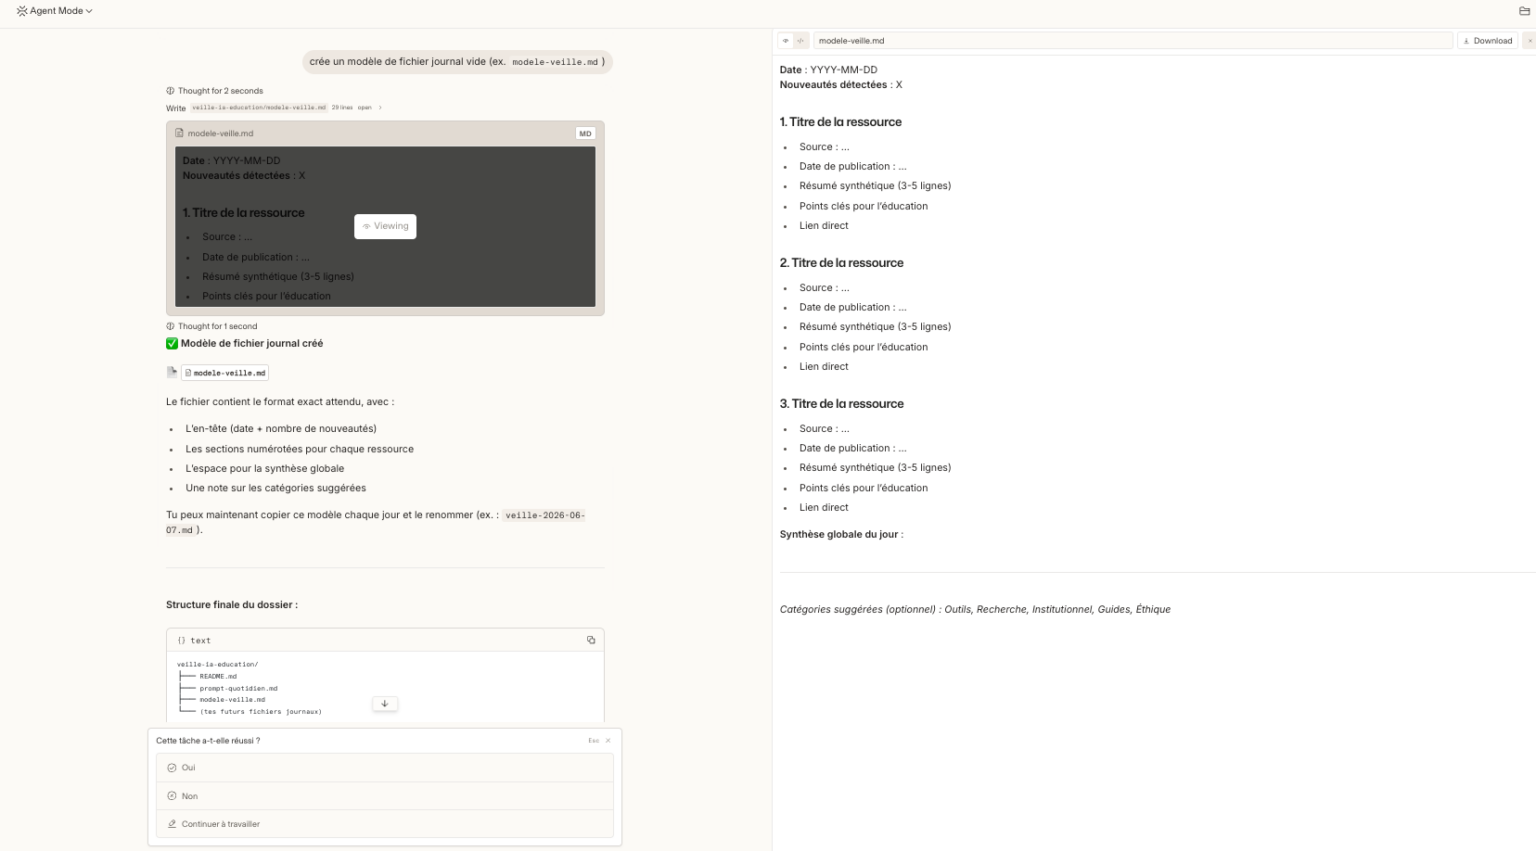Select 'Oui' for task success

pyautogui.click(x=385, y=768)
